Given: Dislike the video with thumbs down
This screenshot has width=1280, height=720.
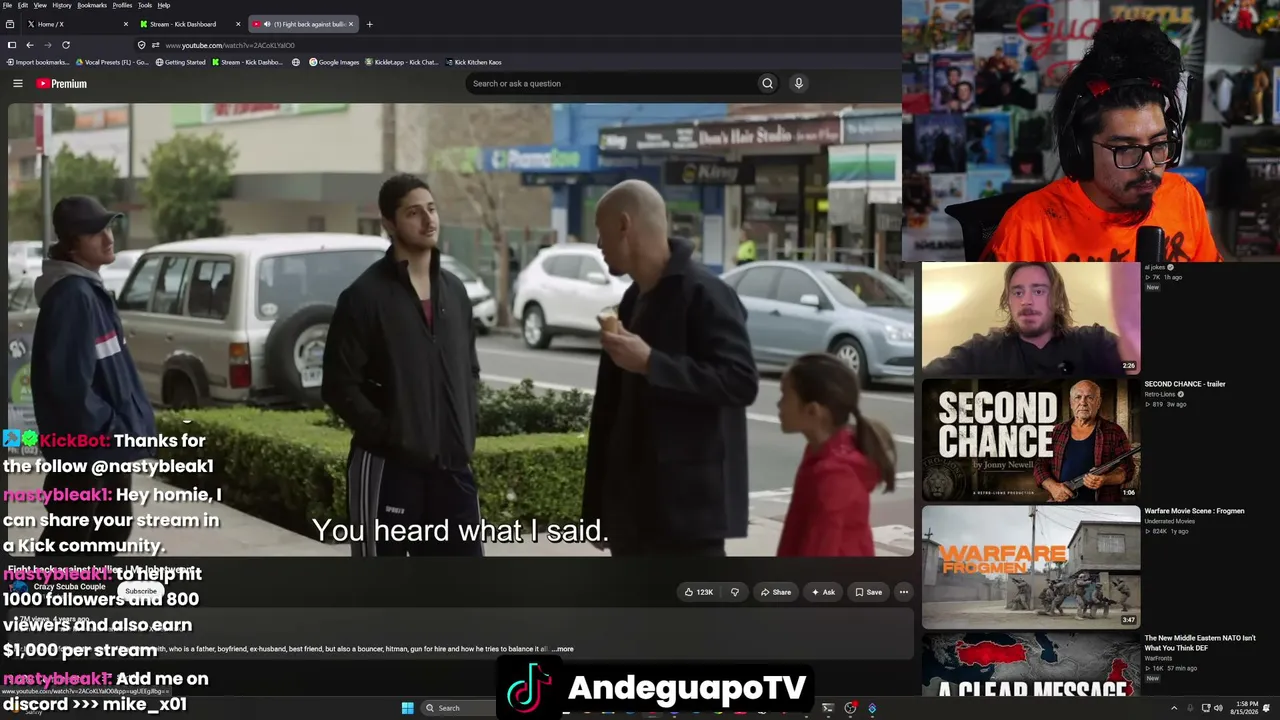Looking at the screenshot, I should point(735,592).
